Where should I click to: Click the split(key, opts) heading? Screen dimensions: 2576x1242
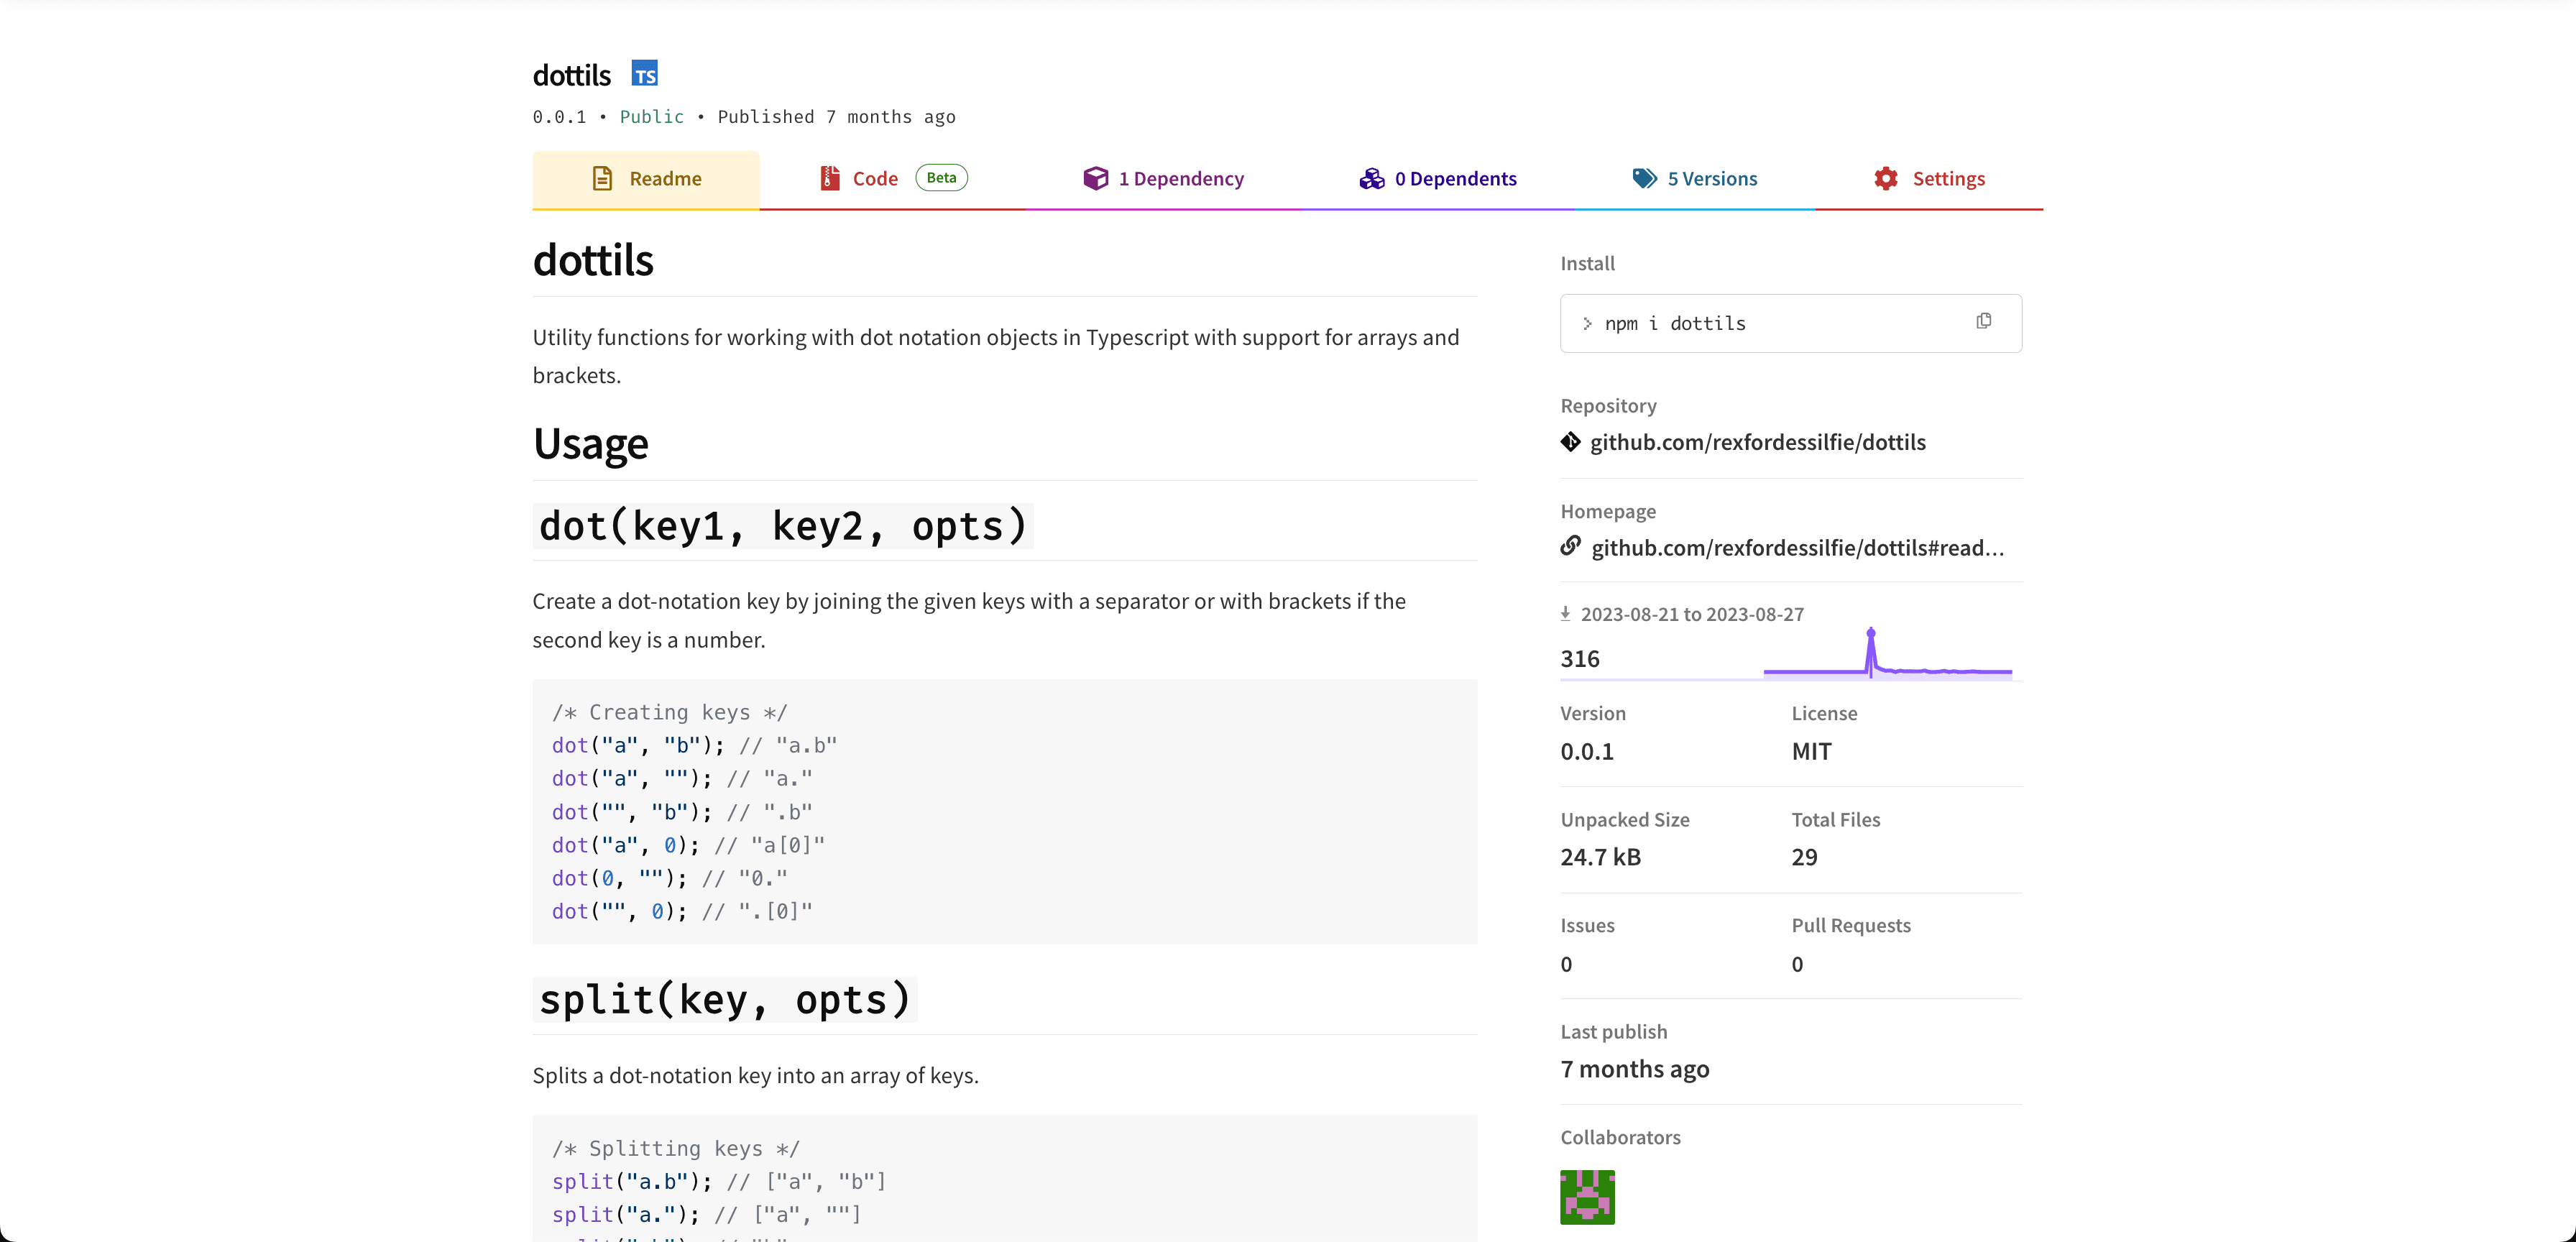725,1000
